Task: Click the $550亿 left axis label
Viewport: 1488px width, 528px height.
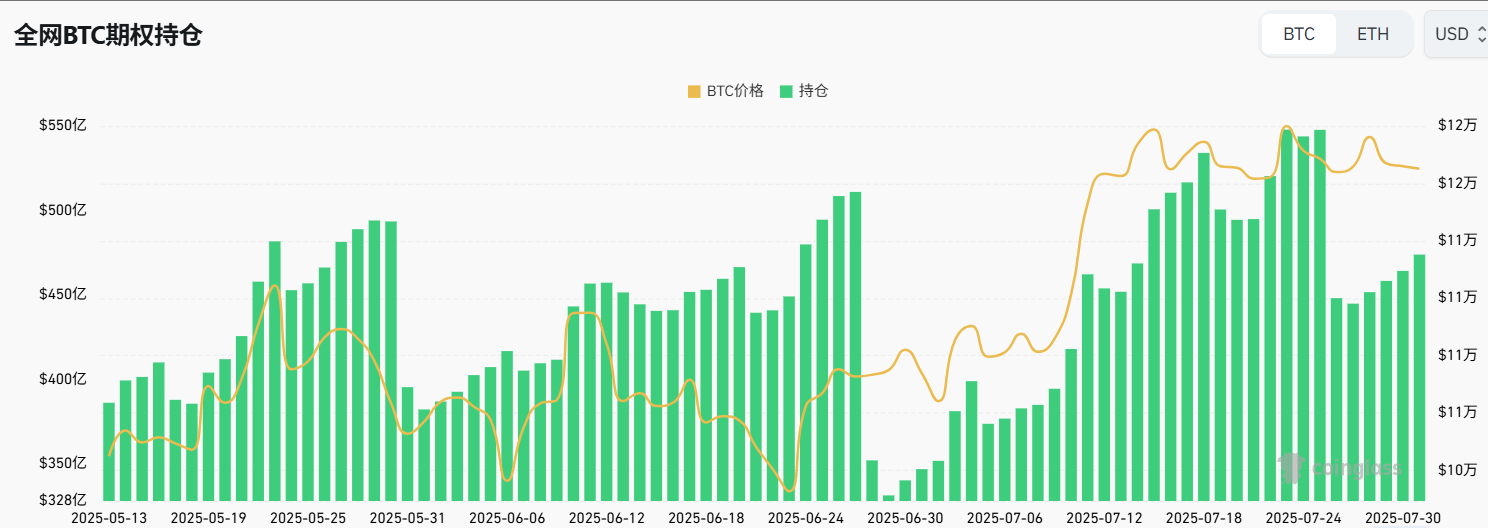Action: click(x=63, y=126)
